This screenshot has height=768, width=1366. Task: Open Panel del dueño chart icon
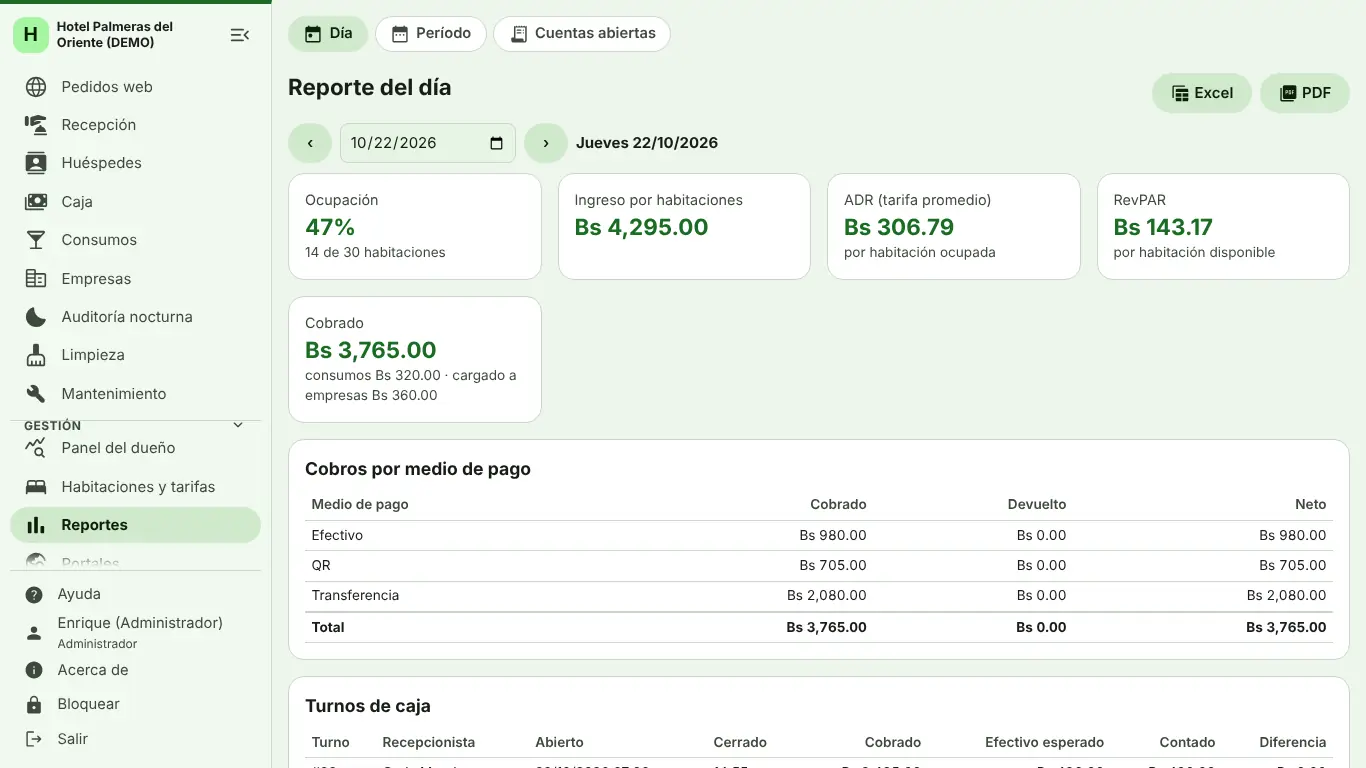pyautogui.click(x=36, y=448)
